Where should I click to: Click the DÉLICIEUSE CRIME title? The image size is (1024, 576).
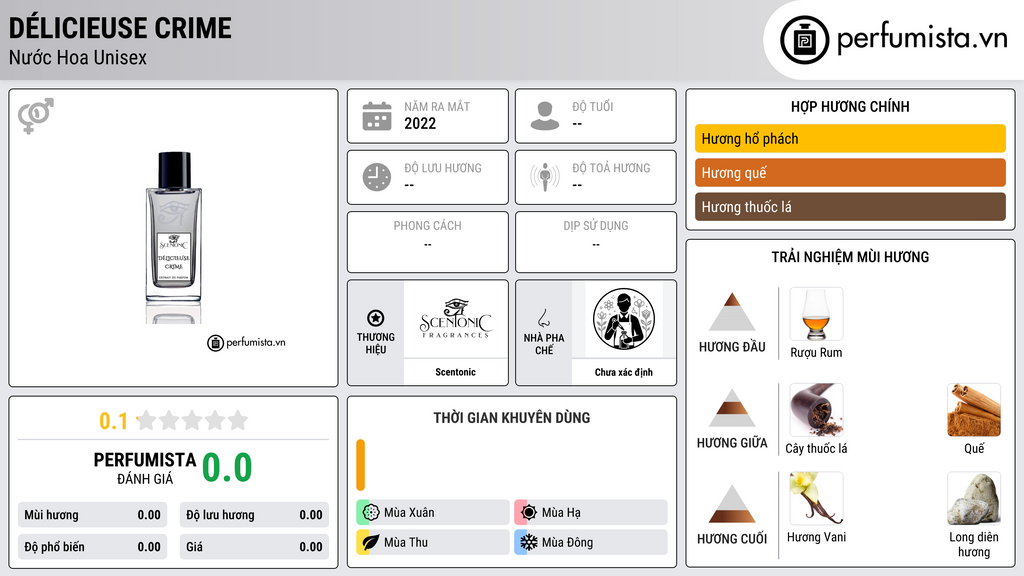120,28
